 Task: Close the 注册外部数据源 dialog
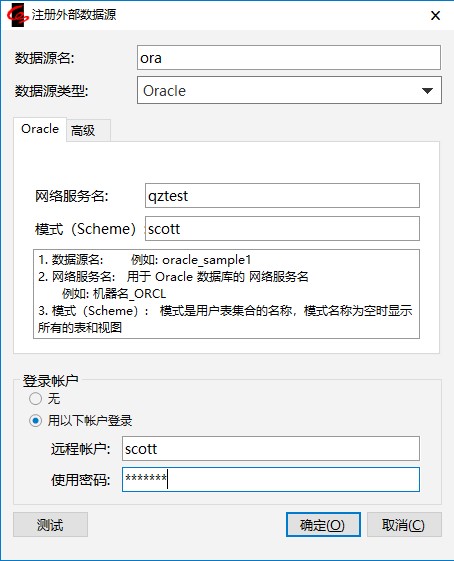(435, 15)
